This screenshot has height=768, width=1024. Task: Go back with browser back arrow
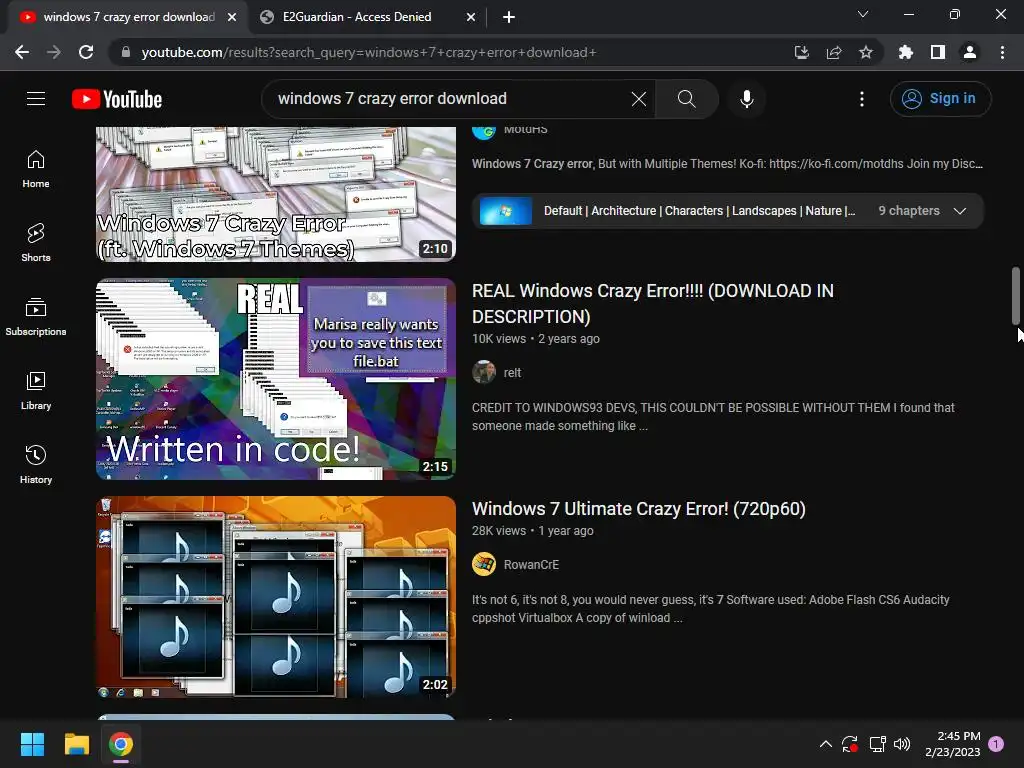(22, 52)
